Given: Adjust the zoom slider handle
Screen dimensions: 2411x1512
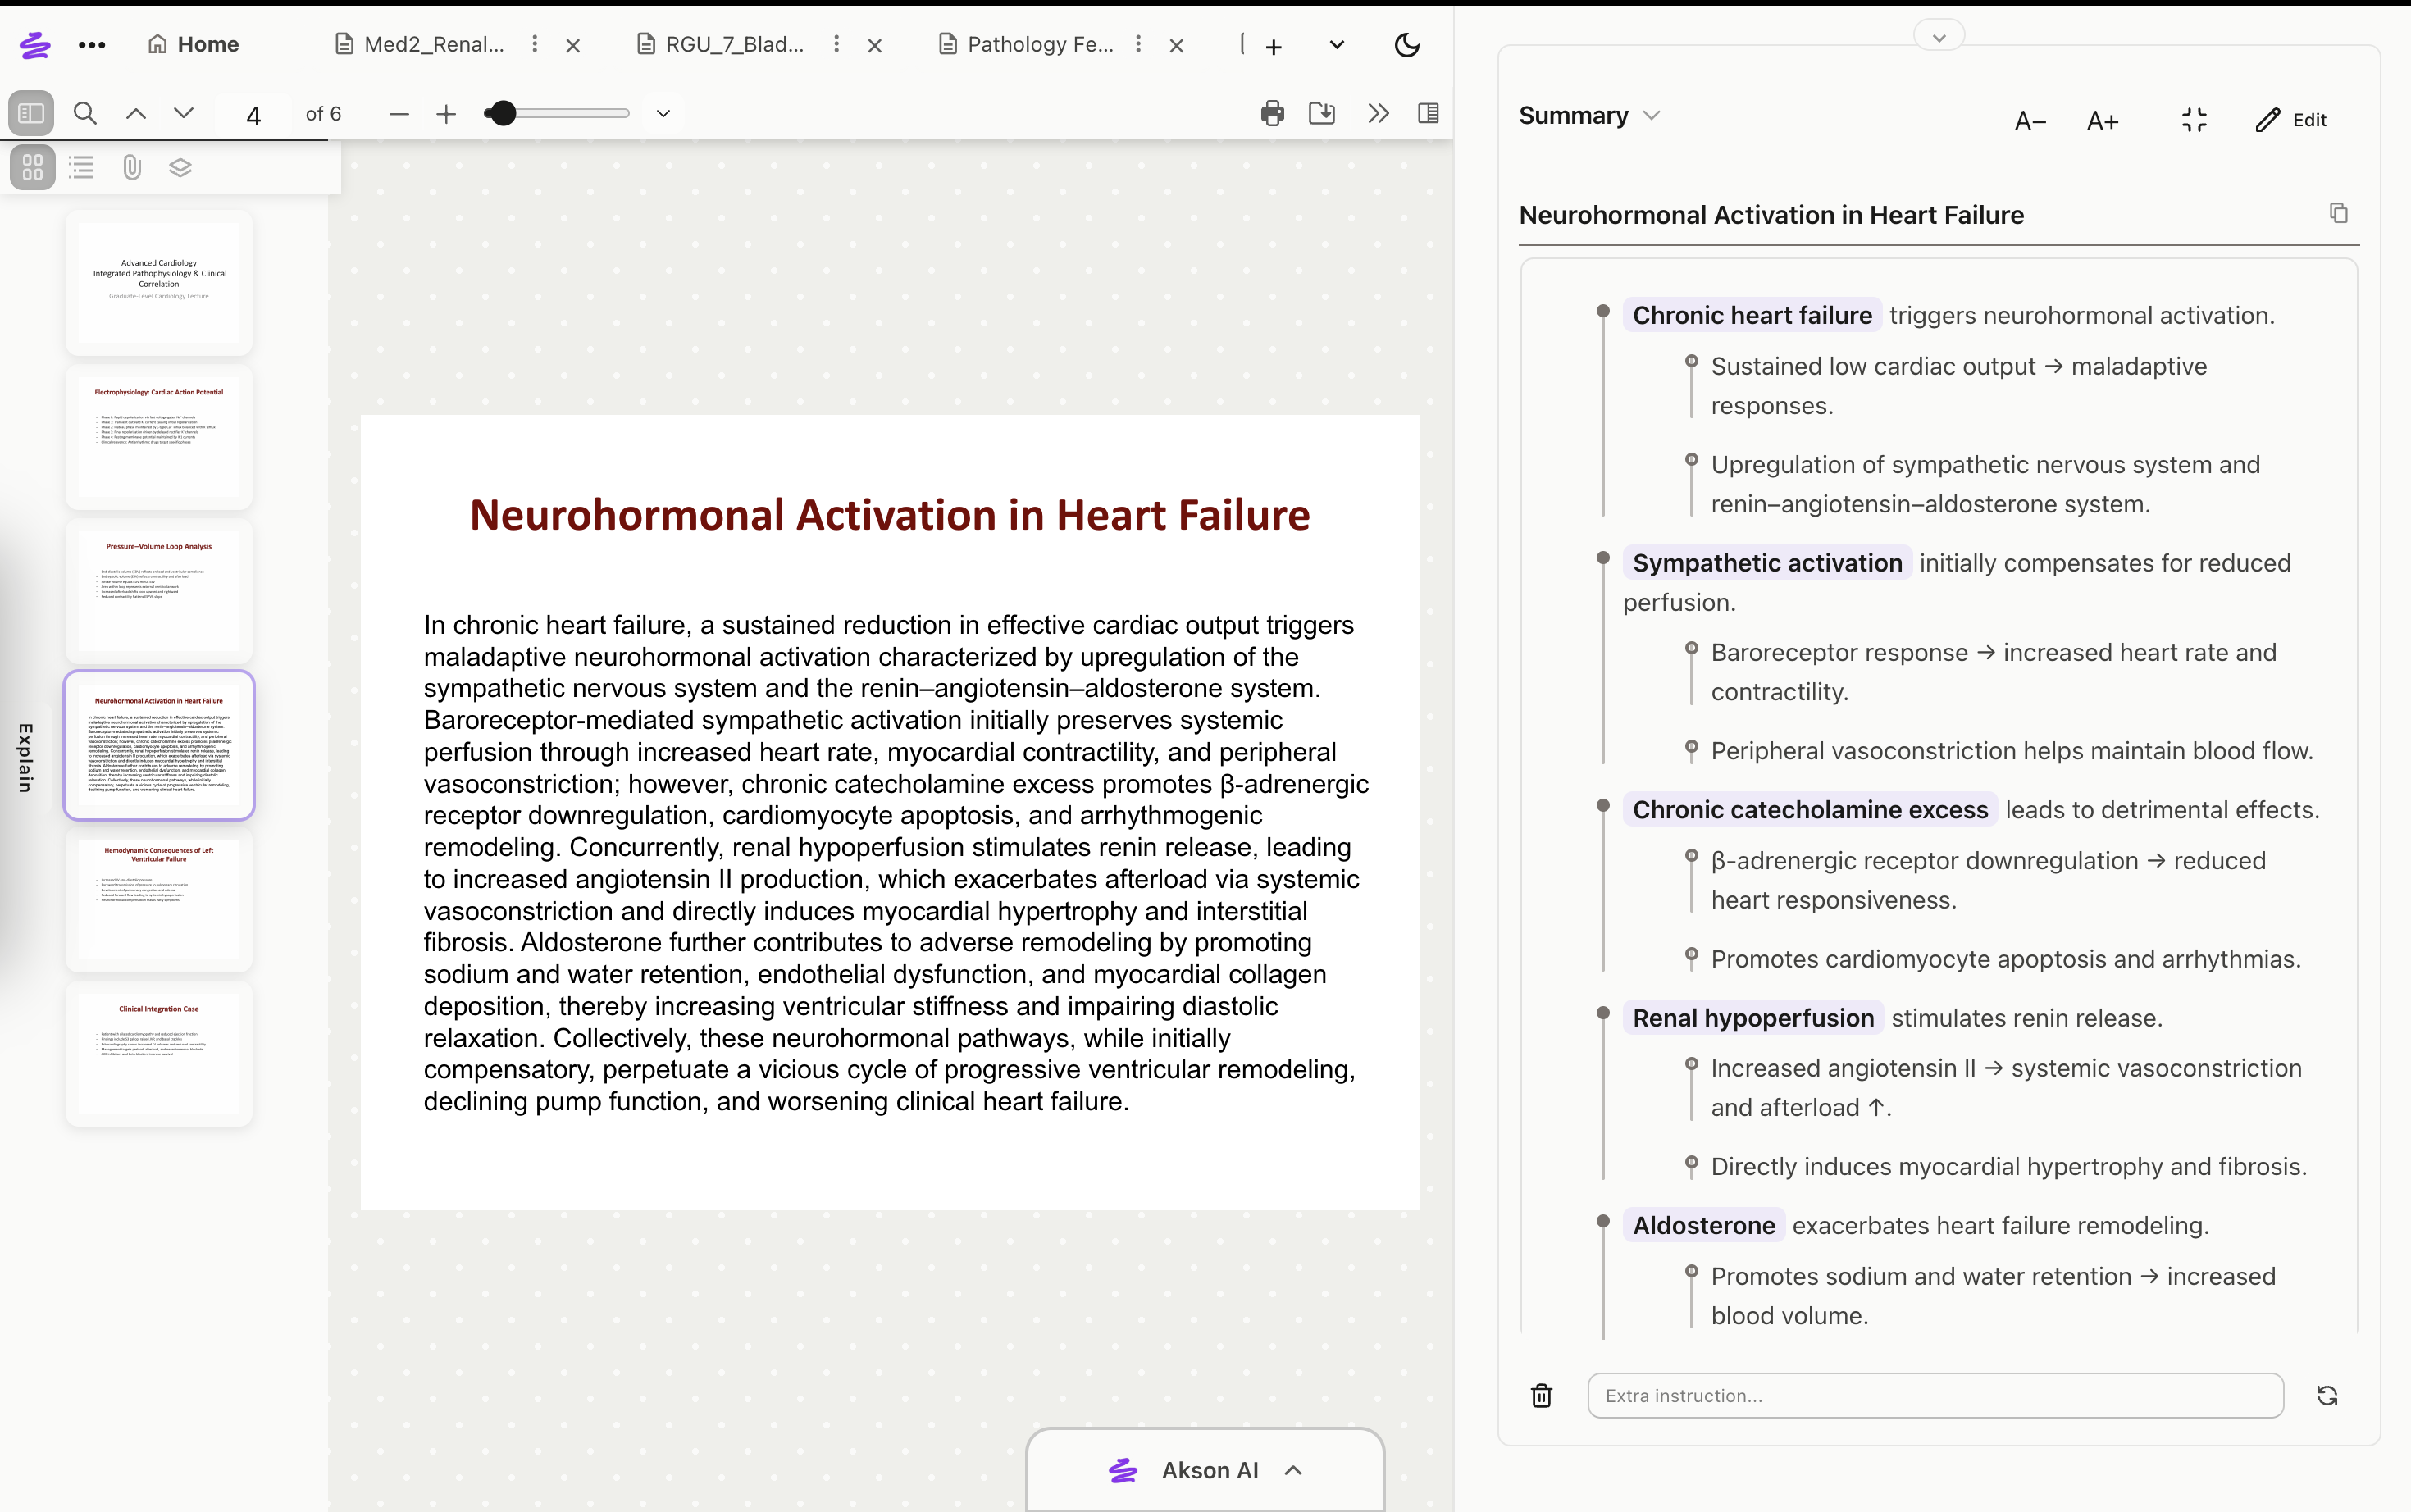Looking at the screenshot, I should [x=502, y=113].
